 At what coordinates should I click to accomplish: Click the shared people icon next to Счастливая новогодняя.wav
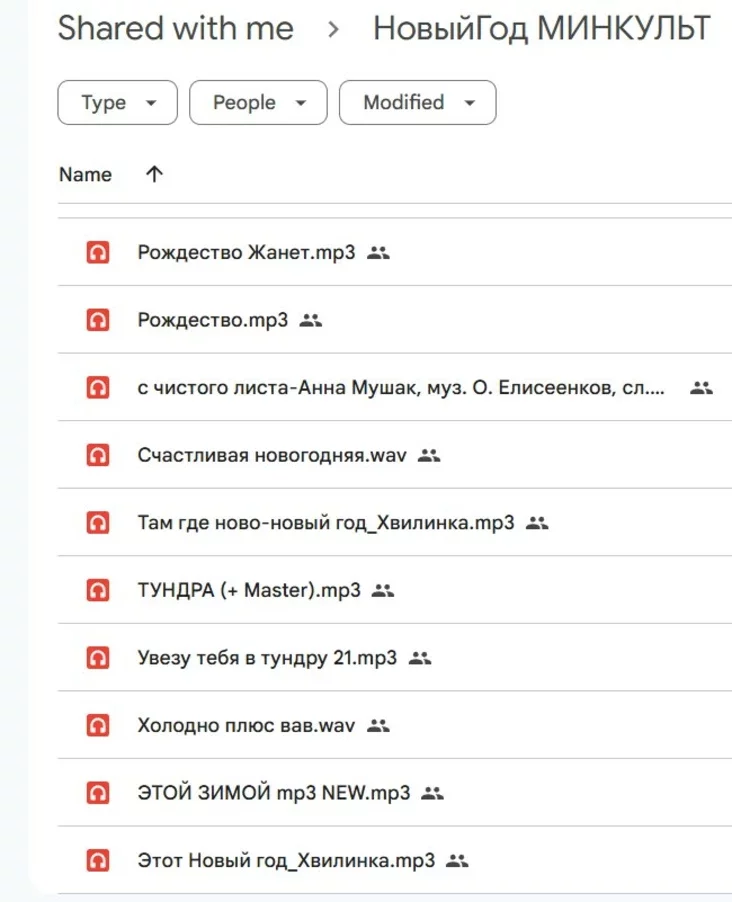point(429,456)
